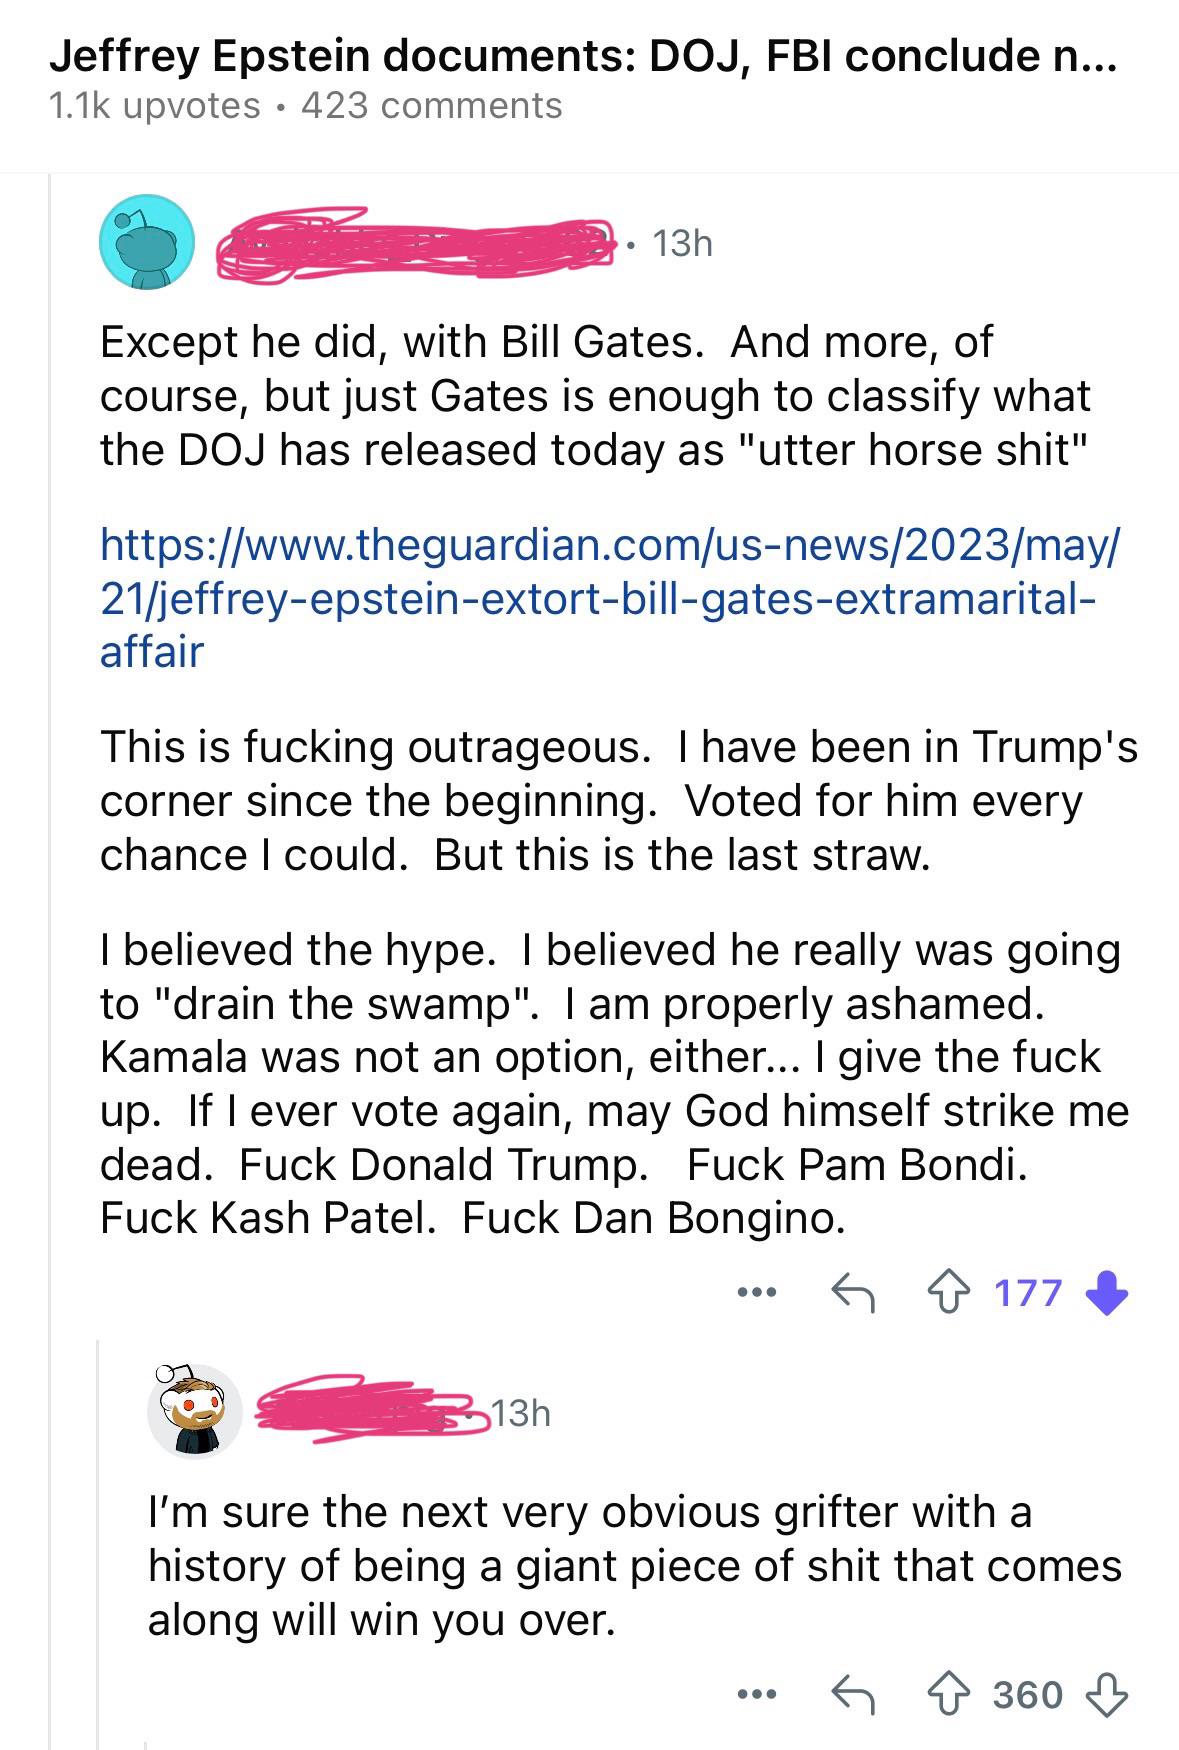Open the Jeffrey Epstein documents post title

click(581, 57)
